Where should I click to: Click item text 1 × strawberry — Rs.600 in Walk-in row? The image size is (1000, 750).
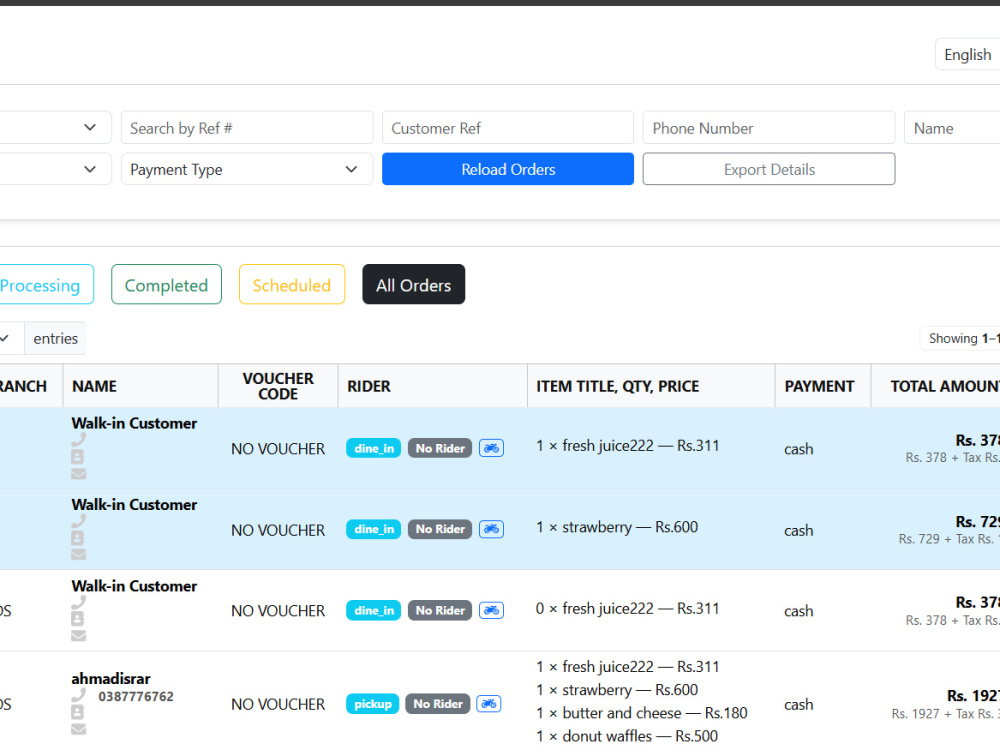click(617, 527)
